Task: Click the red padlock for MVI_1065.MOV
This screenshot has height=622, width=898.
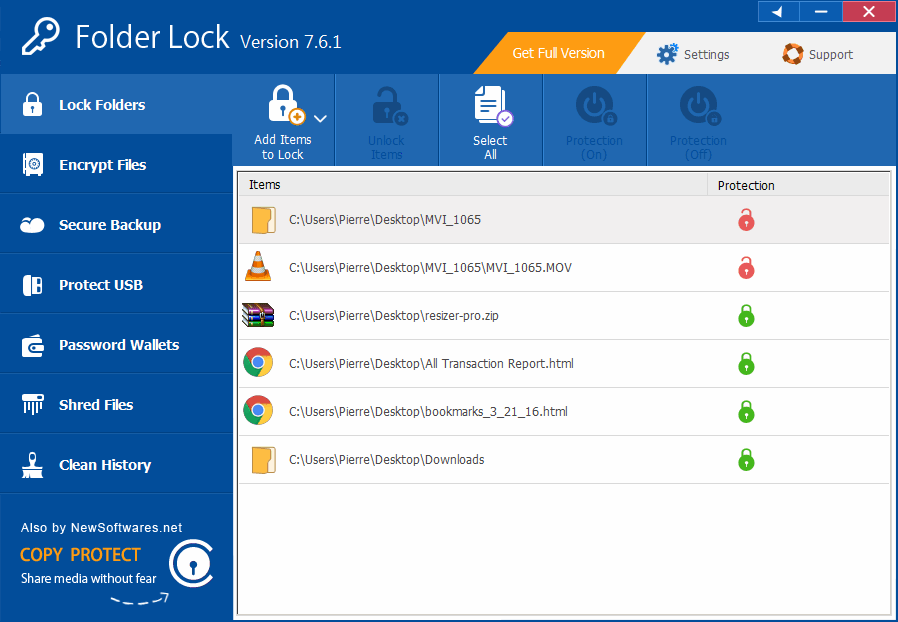Action: pos(746,267)
